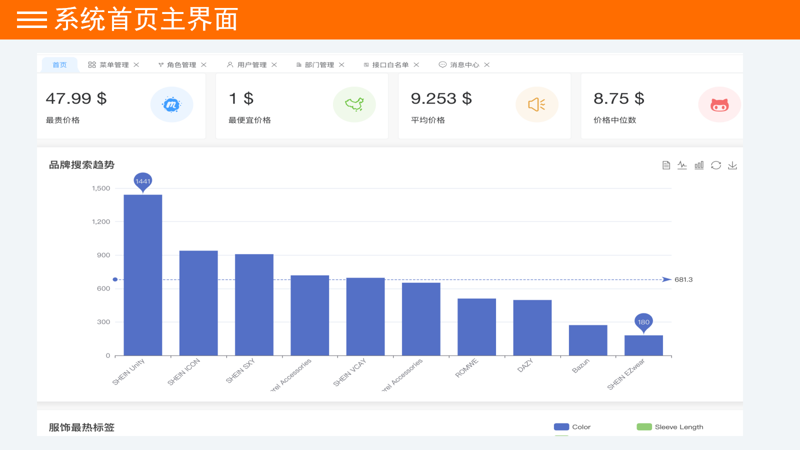Open the hamburger menu icon in the orange header
800x450 pixels.
point(32,19)
